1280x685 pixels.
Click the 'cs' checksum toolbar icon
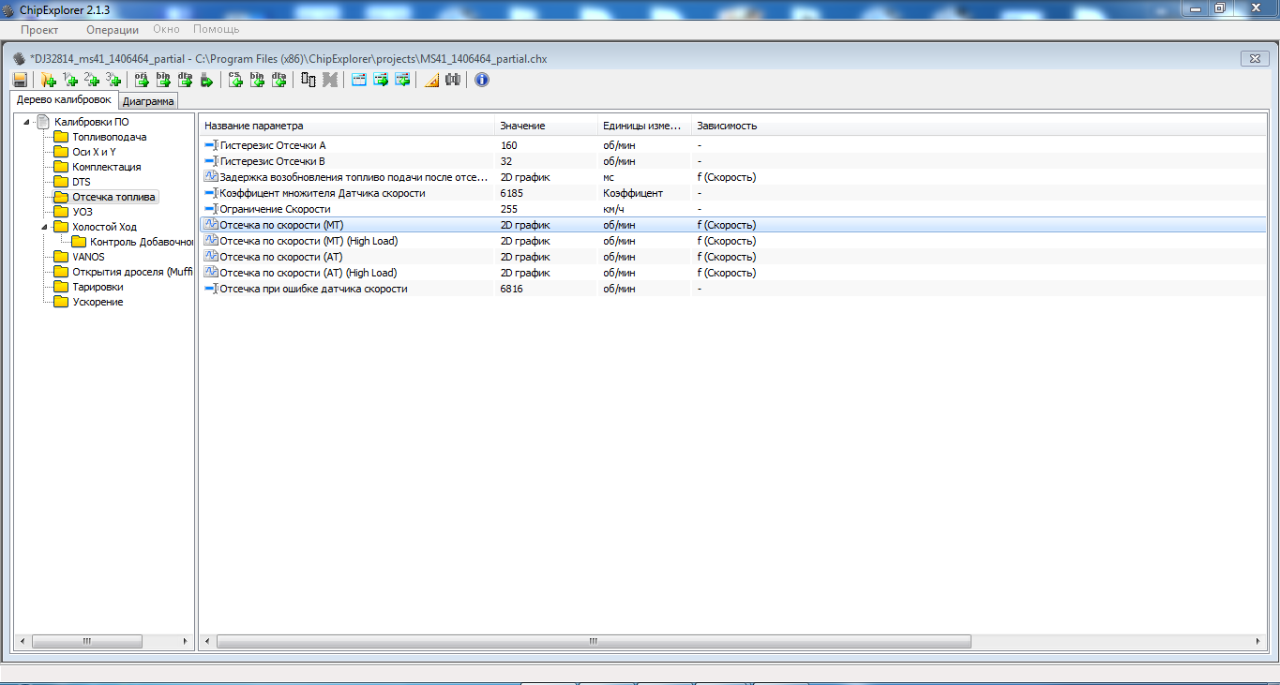(x=235, y=80)
